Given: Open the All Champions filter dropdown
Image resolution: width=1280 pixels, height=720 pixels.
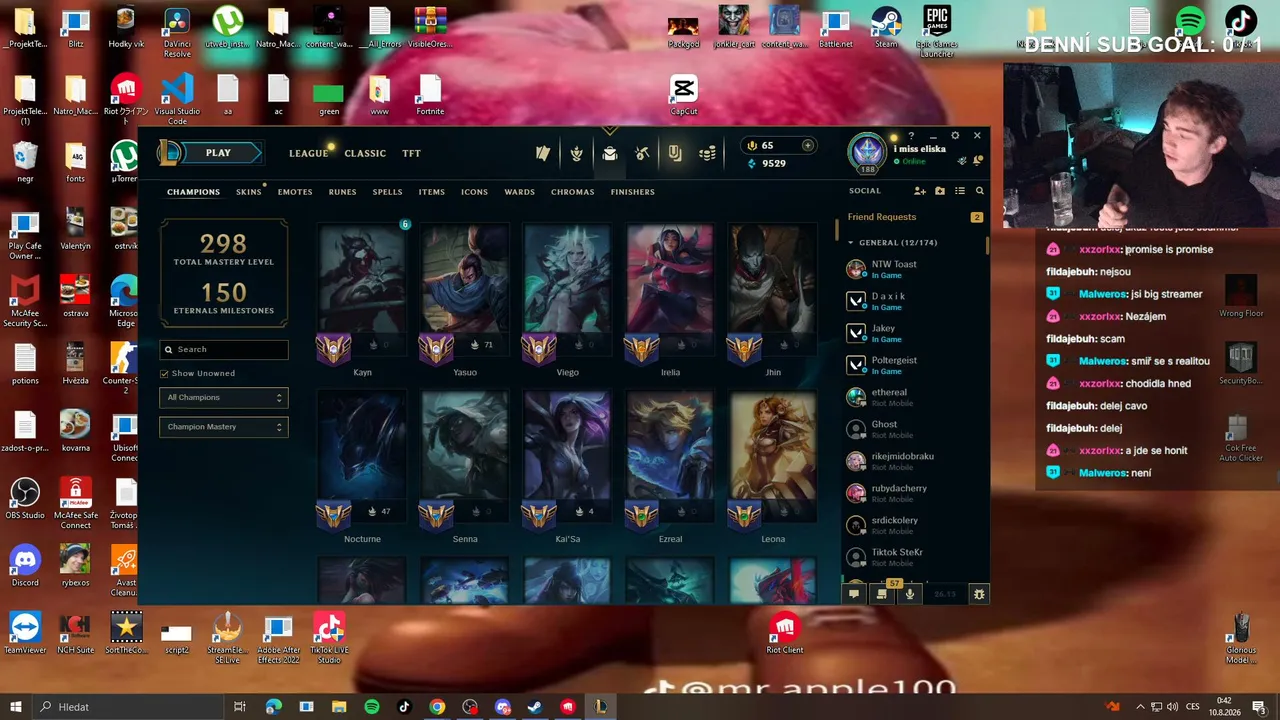Looking at the screenshot, I should (223, 397).
